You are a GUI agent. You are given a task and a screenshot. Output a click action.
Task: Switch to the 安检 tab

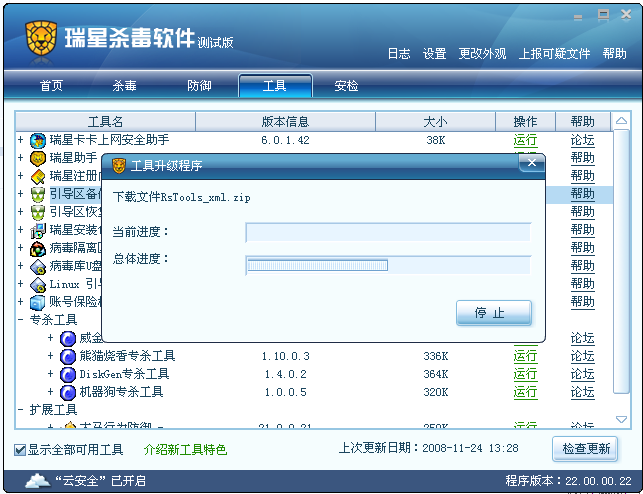[x=347, y=86]
